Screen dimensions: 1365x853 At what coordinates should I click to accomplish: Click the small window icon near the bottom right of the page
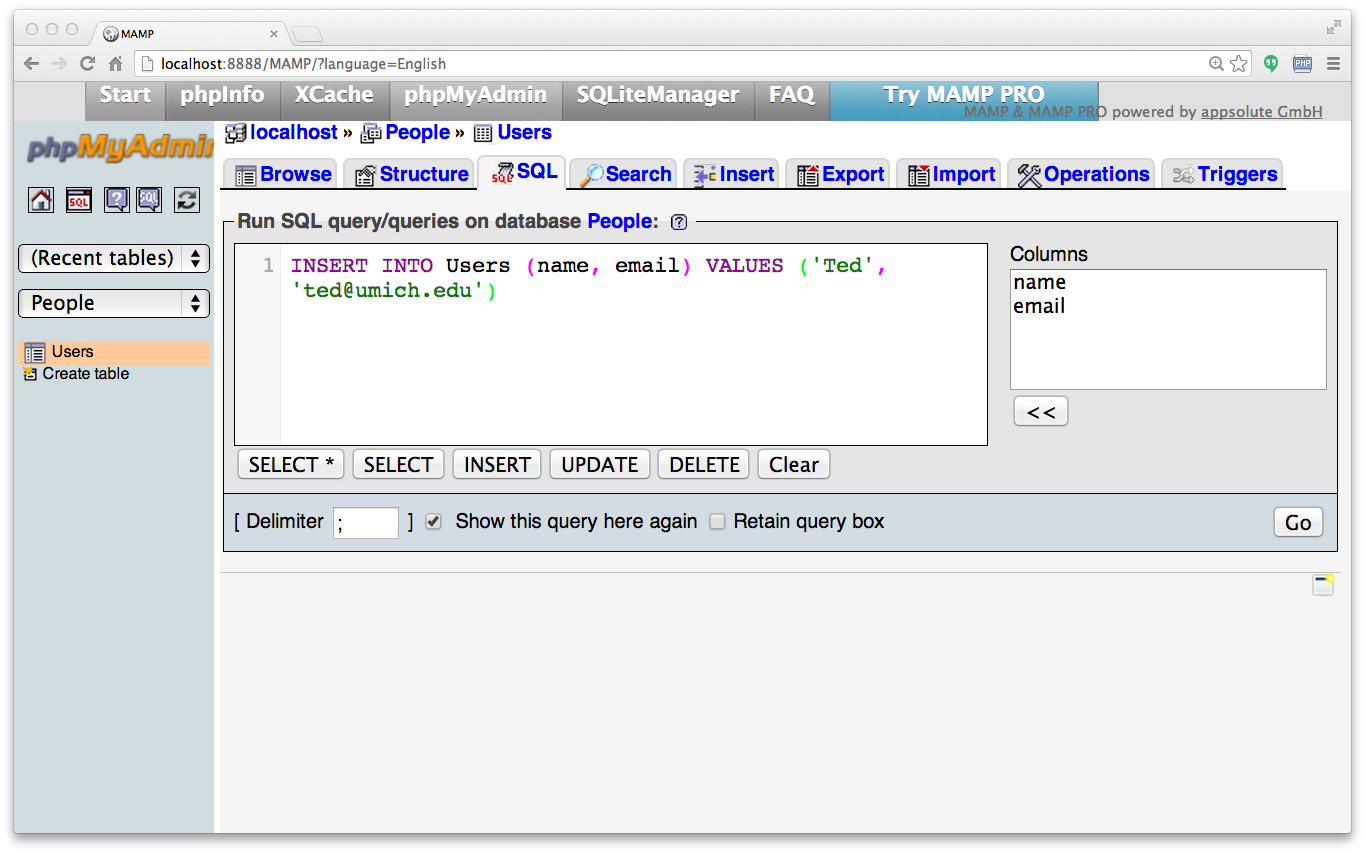[x=1324, y=585]
